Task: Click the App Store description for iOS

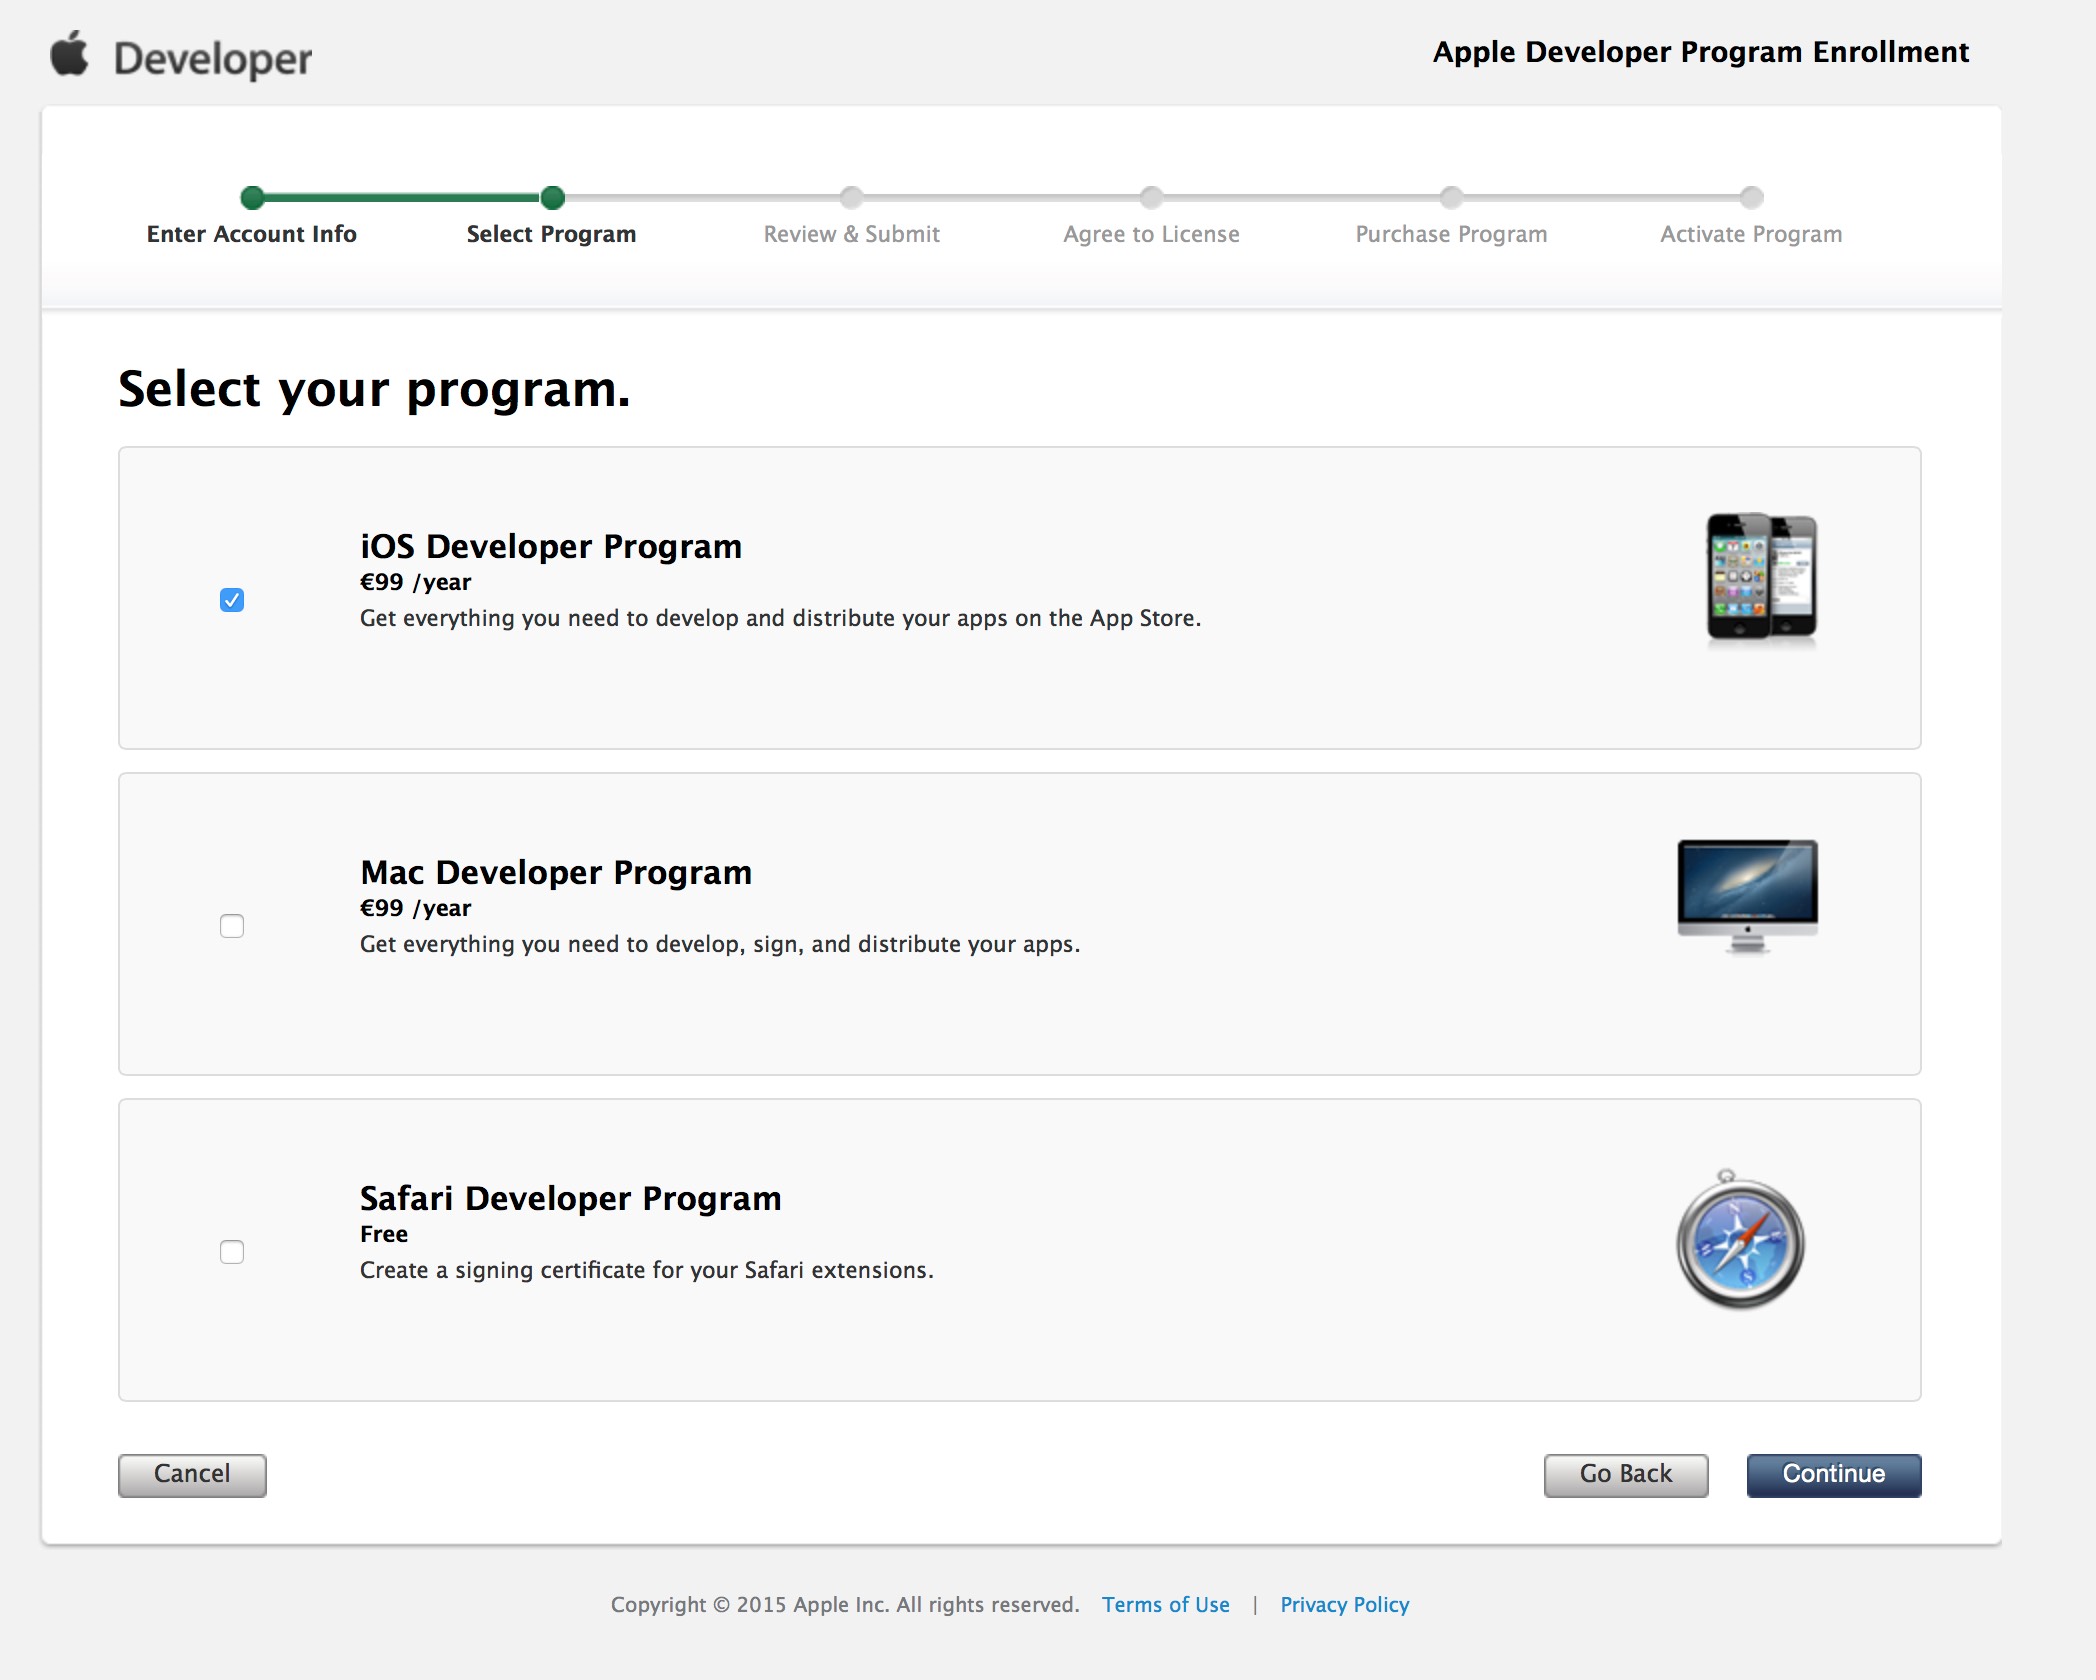Action: point(780,618)
